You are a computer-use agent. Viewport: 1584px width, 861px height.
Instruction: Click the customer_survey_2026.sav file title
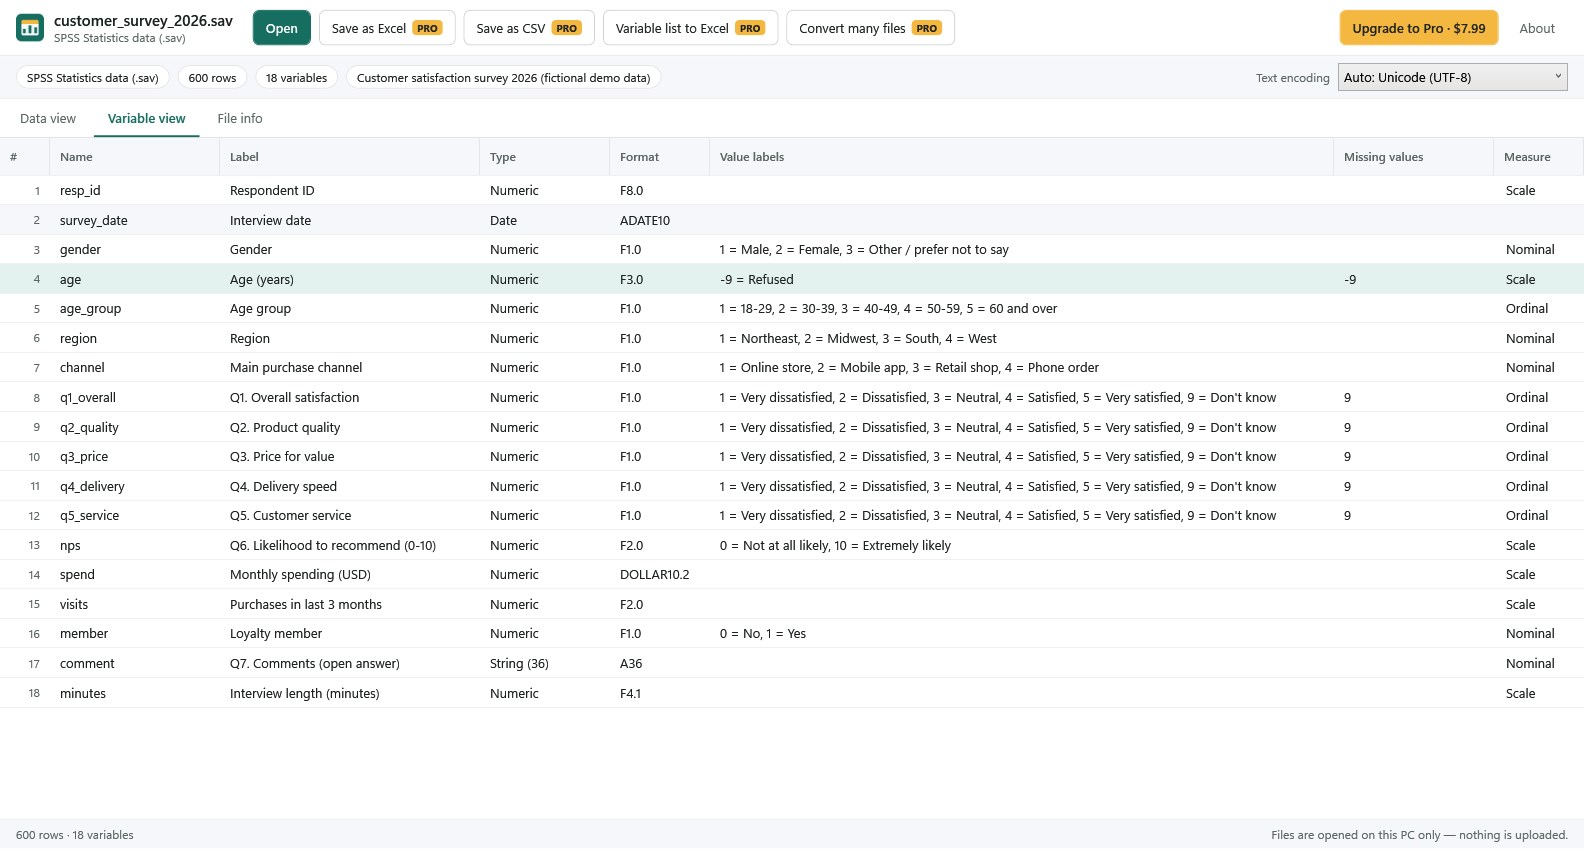[x=143, y=20]
